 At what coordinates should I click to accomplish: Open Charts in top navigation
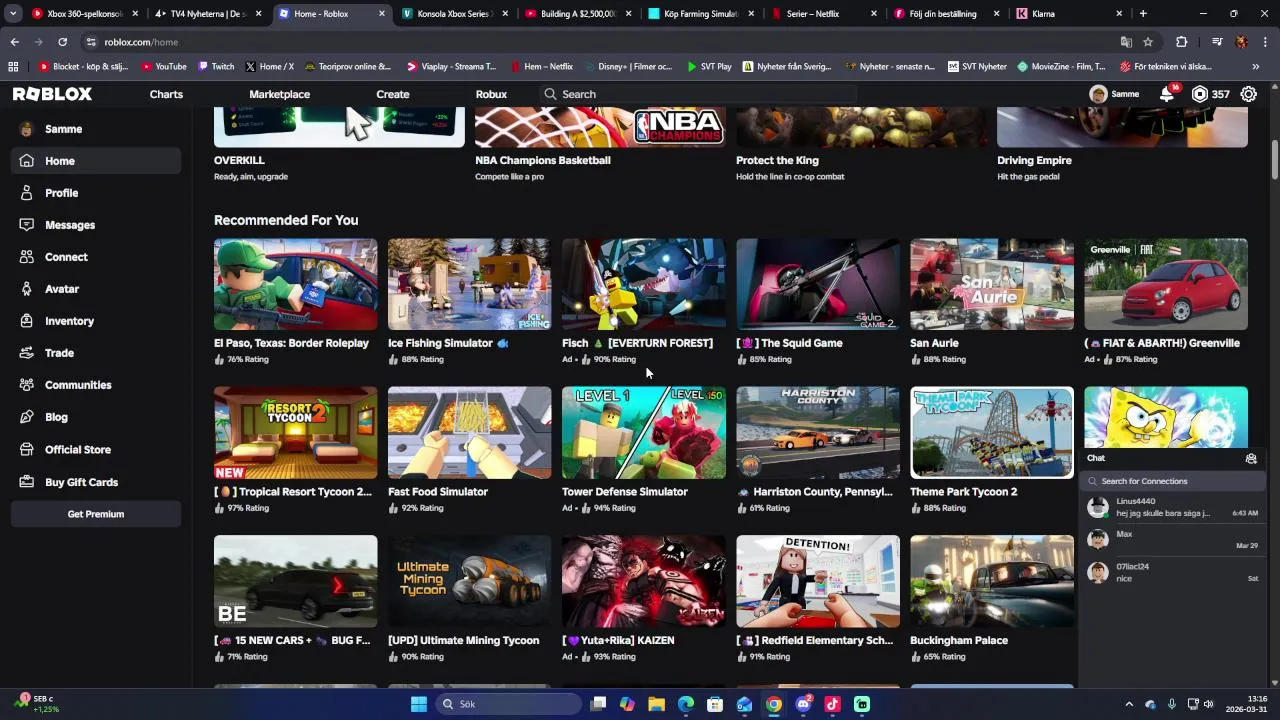point(166,94)
